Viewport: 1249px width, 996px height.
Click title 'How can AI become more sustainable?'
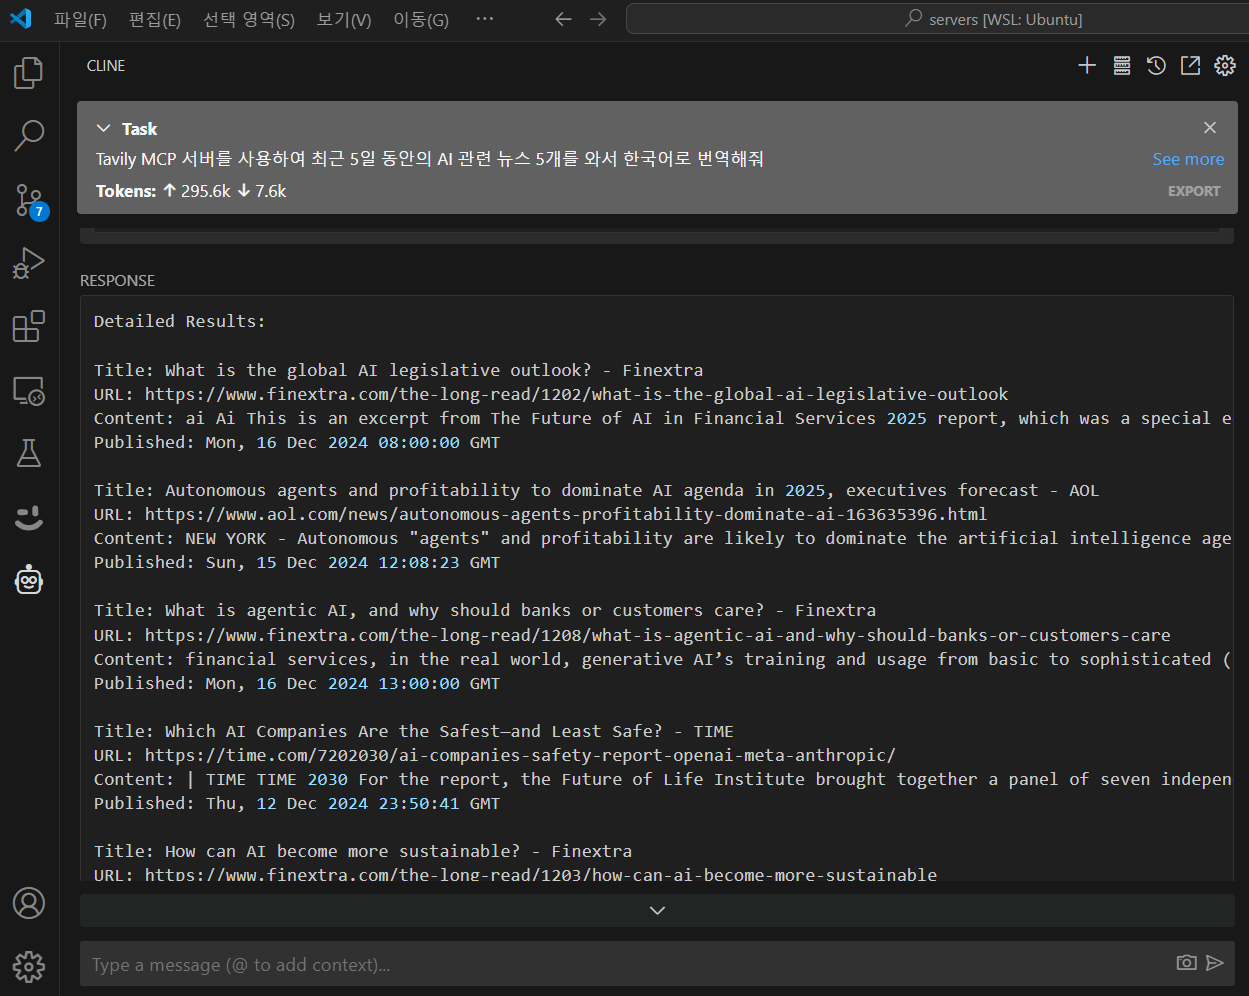point(343,851)
